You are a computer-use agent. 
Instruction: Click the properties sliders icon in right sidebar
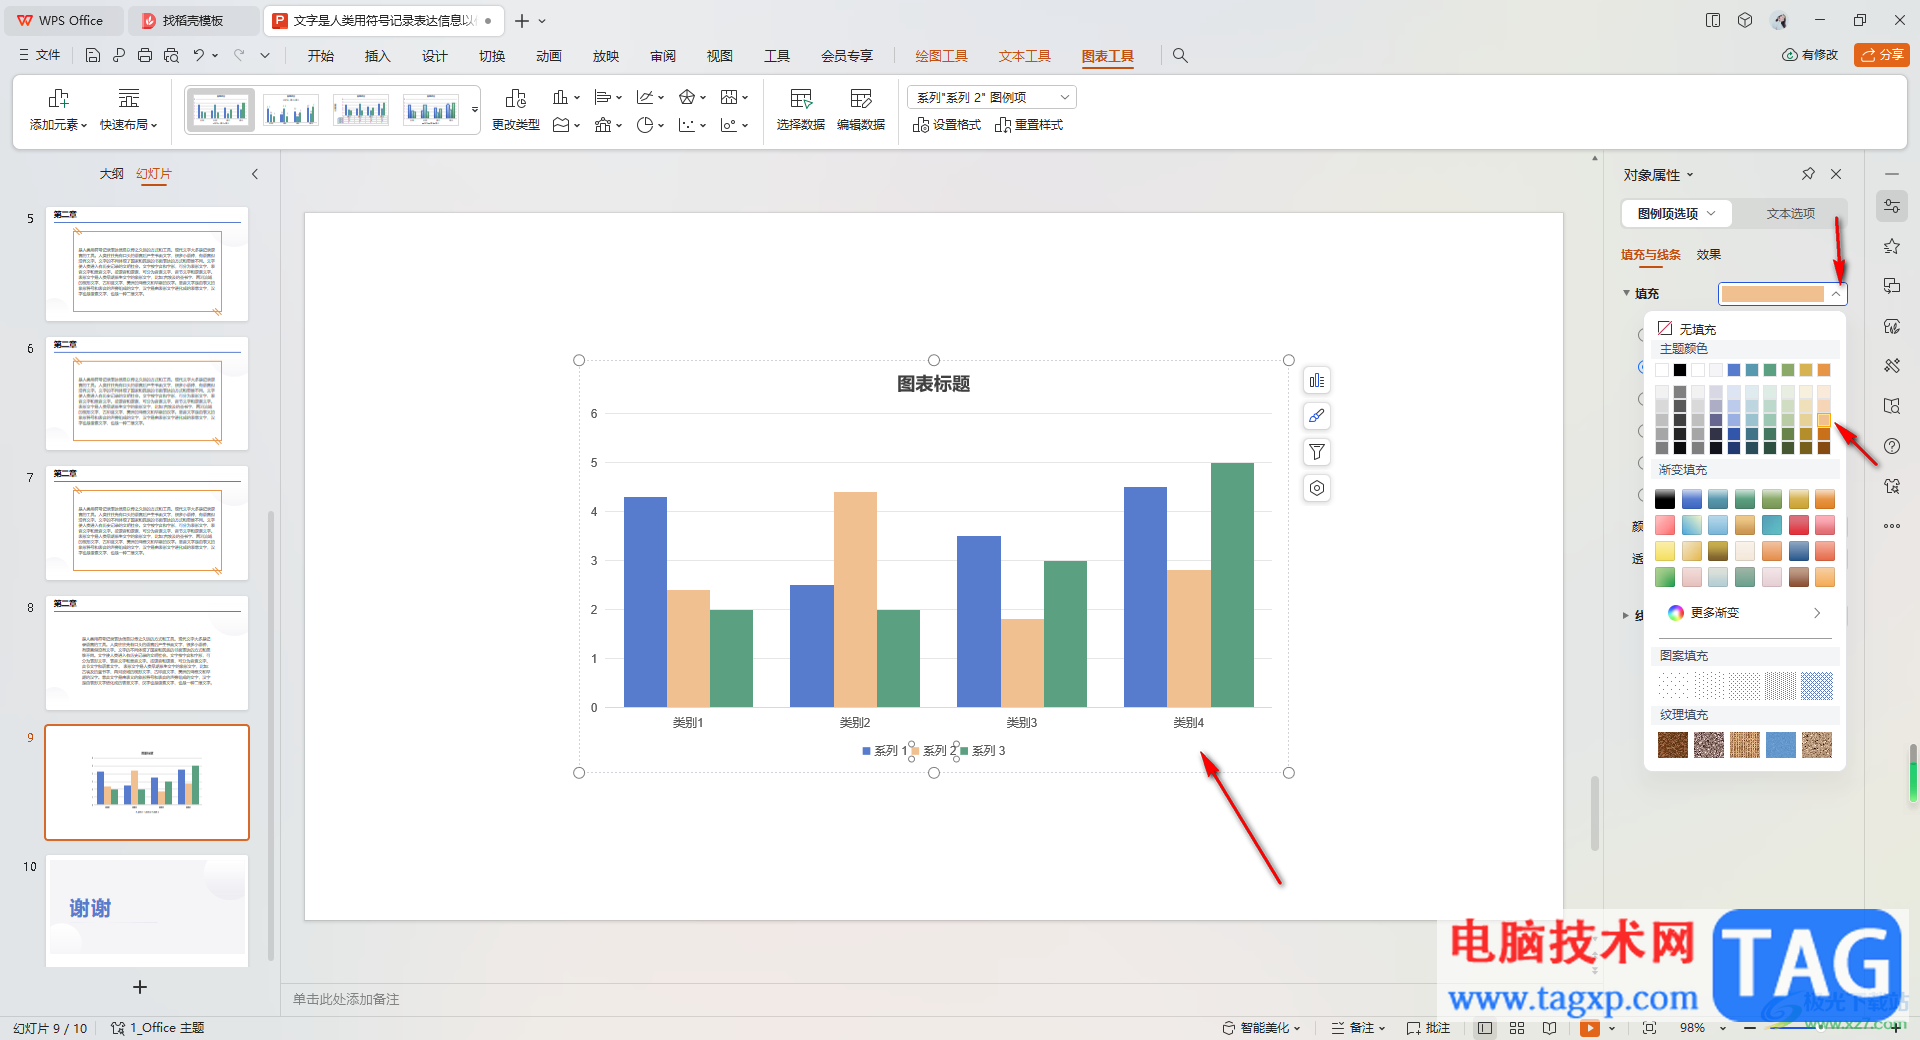click(1892, 206)
